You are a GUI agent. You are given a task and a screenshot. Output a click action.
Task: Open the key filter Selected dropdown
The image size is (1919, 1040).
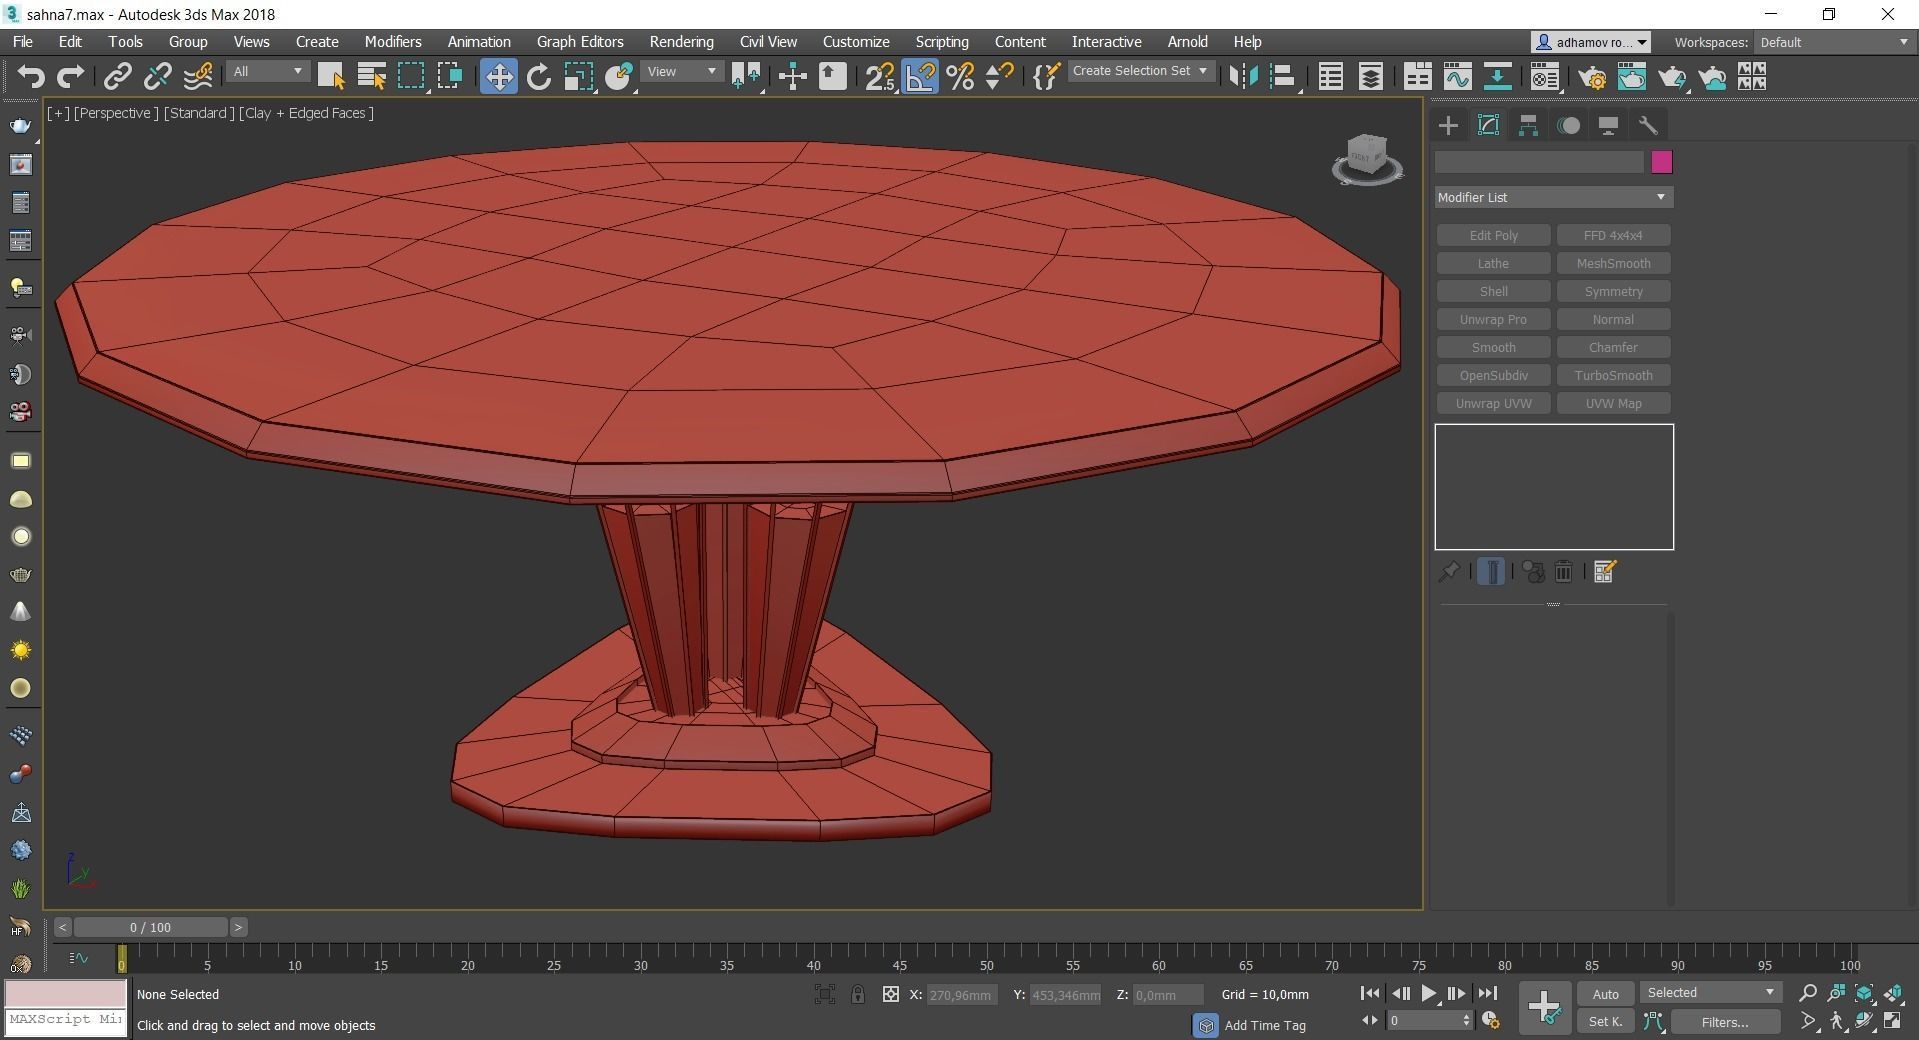(x=1710, y=992)
